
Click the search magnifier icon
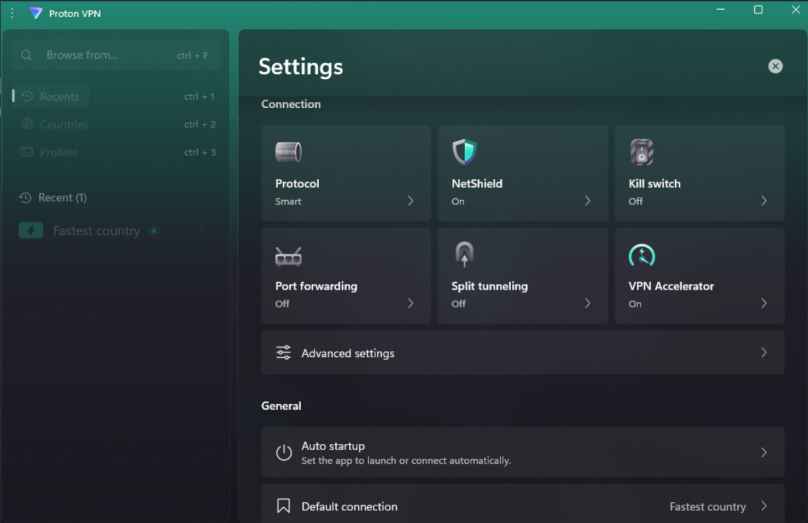[26, 55]
